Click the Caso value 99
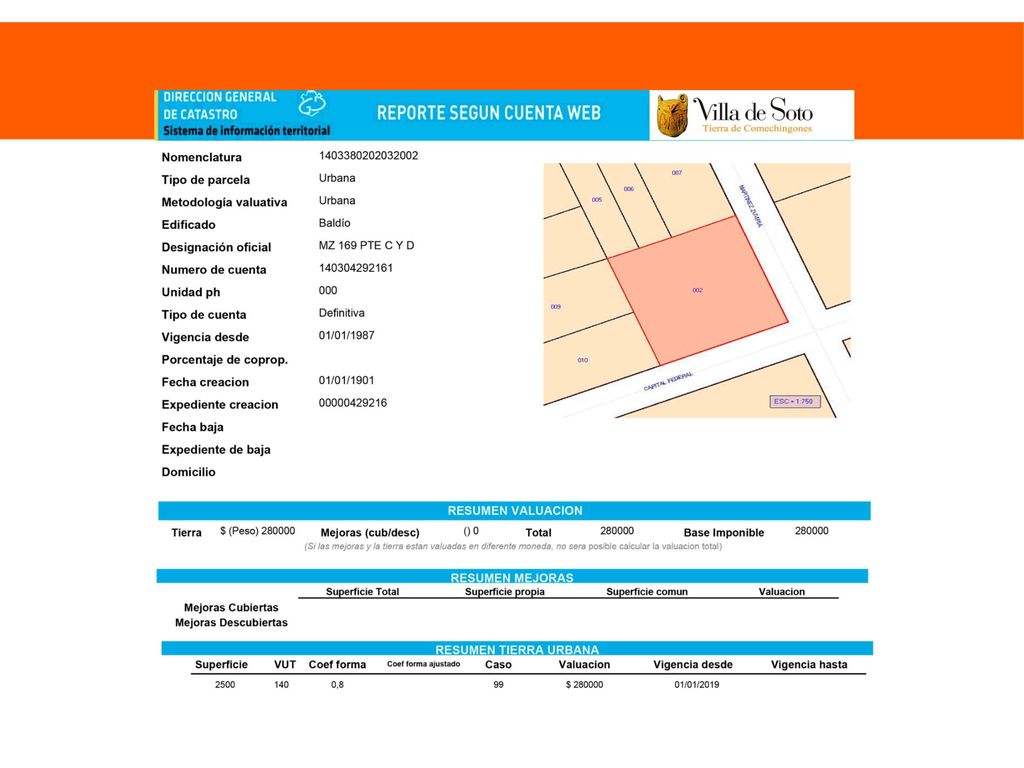The image size is (1024, 768). pos(498,684)
